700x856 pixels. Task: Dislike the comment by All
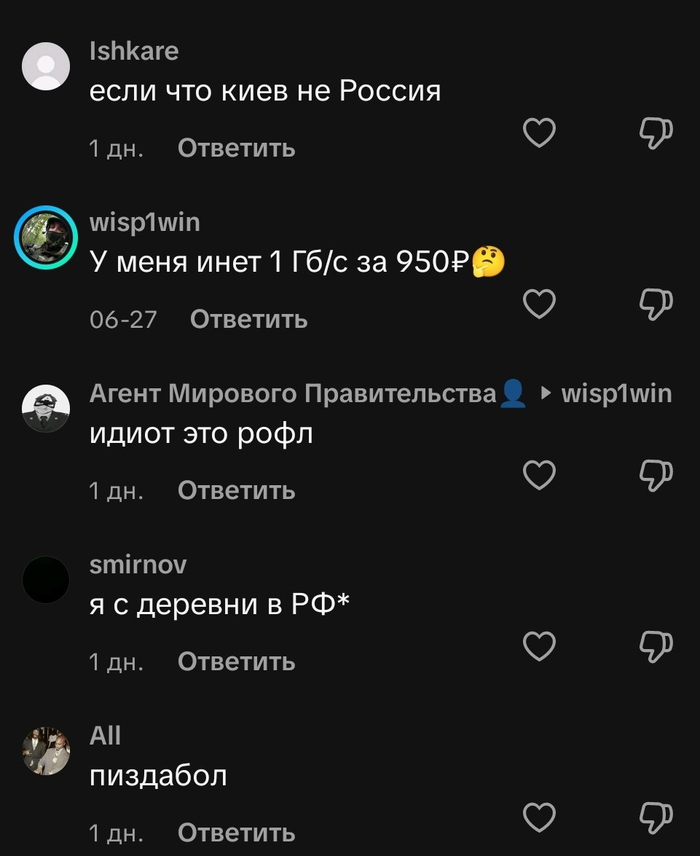tap(656, 817)
